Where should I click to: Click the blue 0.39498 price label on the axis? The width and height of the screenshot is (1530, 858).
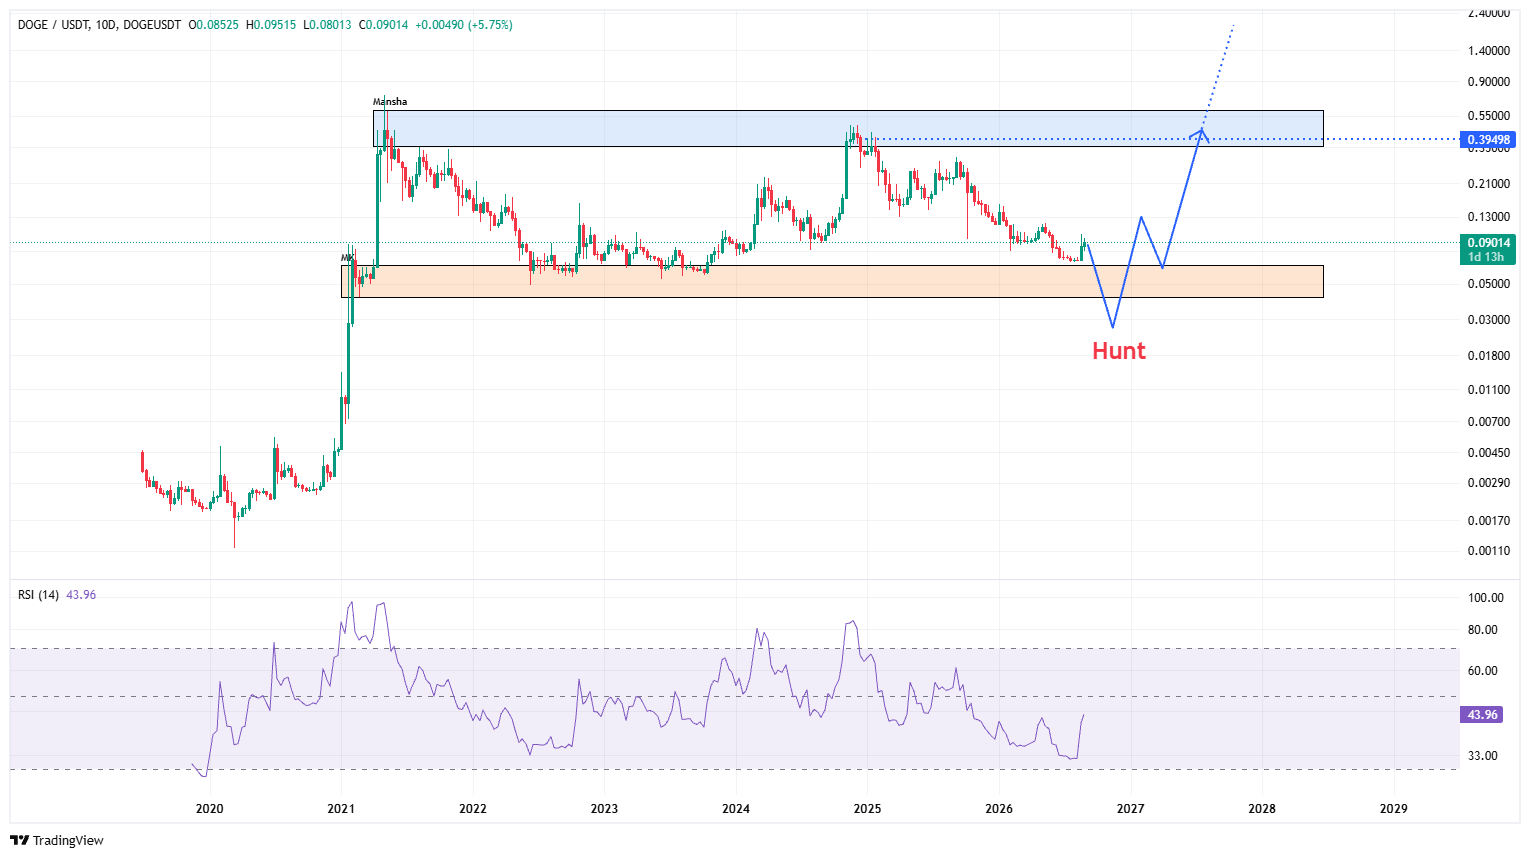[x=1489, y=140]
